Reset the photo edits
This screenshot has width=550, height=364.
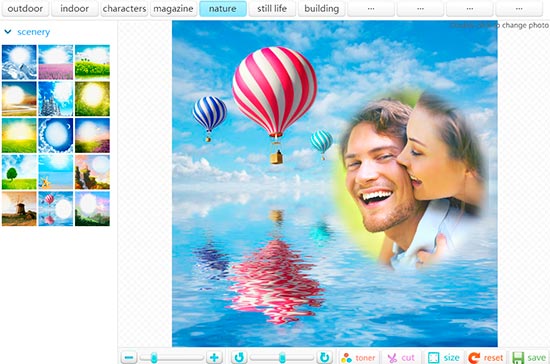coord(486,357)
